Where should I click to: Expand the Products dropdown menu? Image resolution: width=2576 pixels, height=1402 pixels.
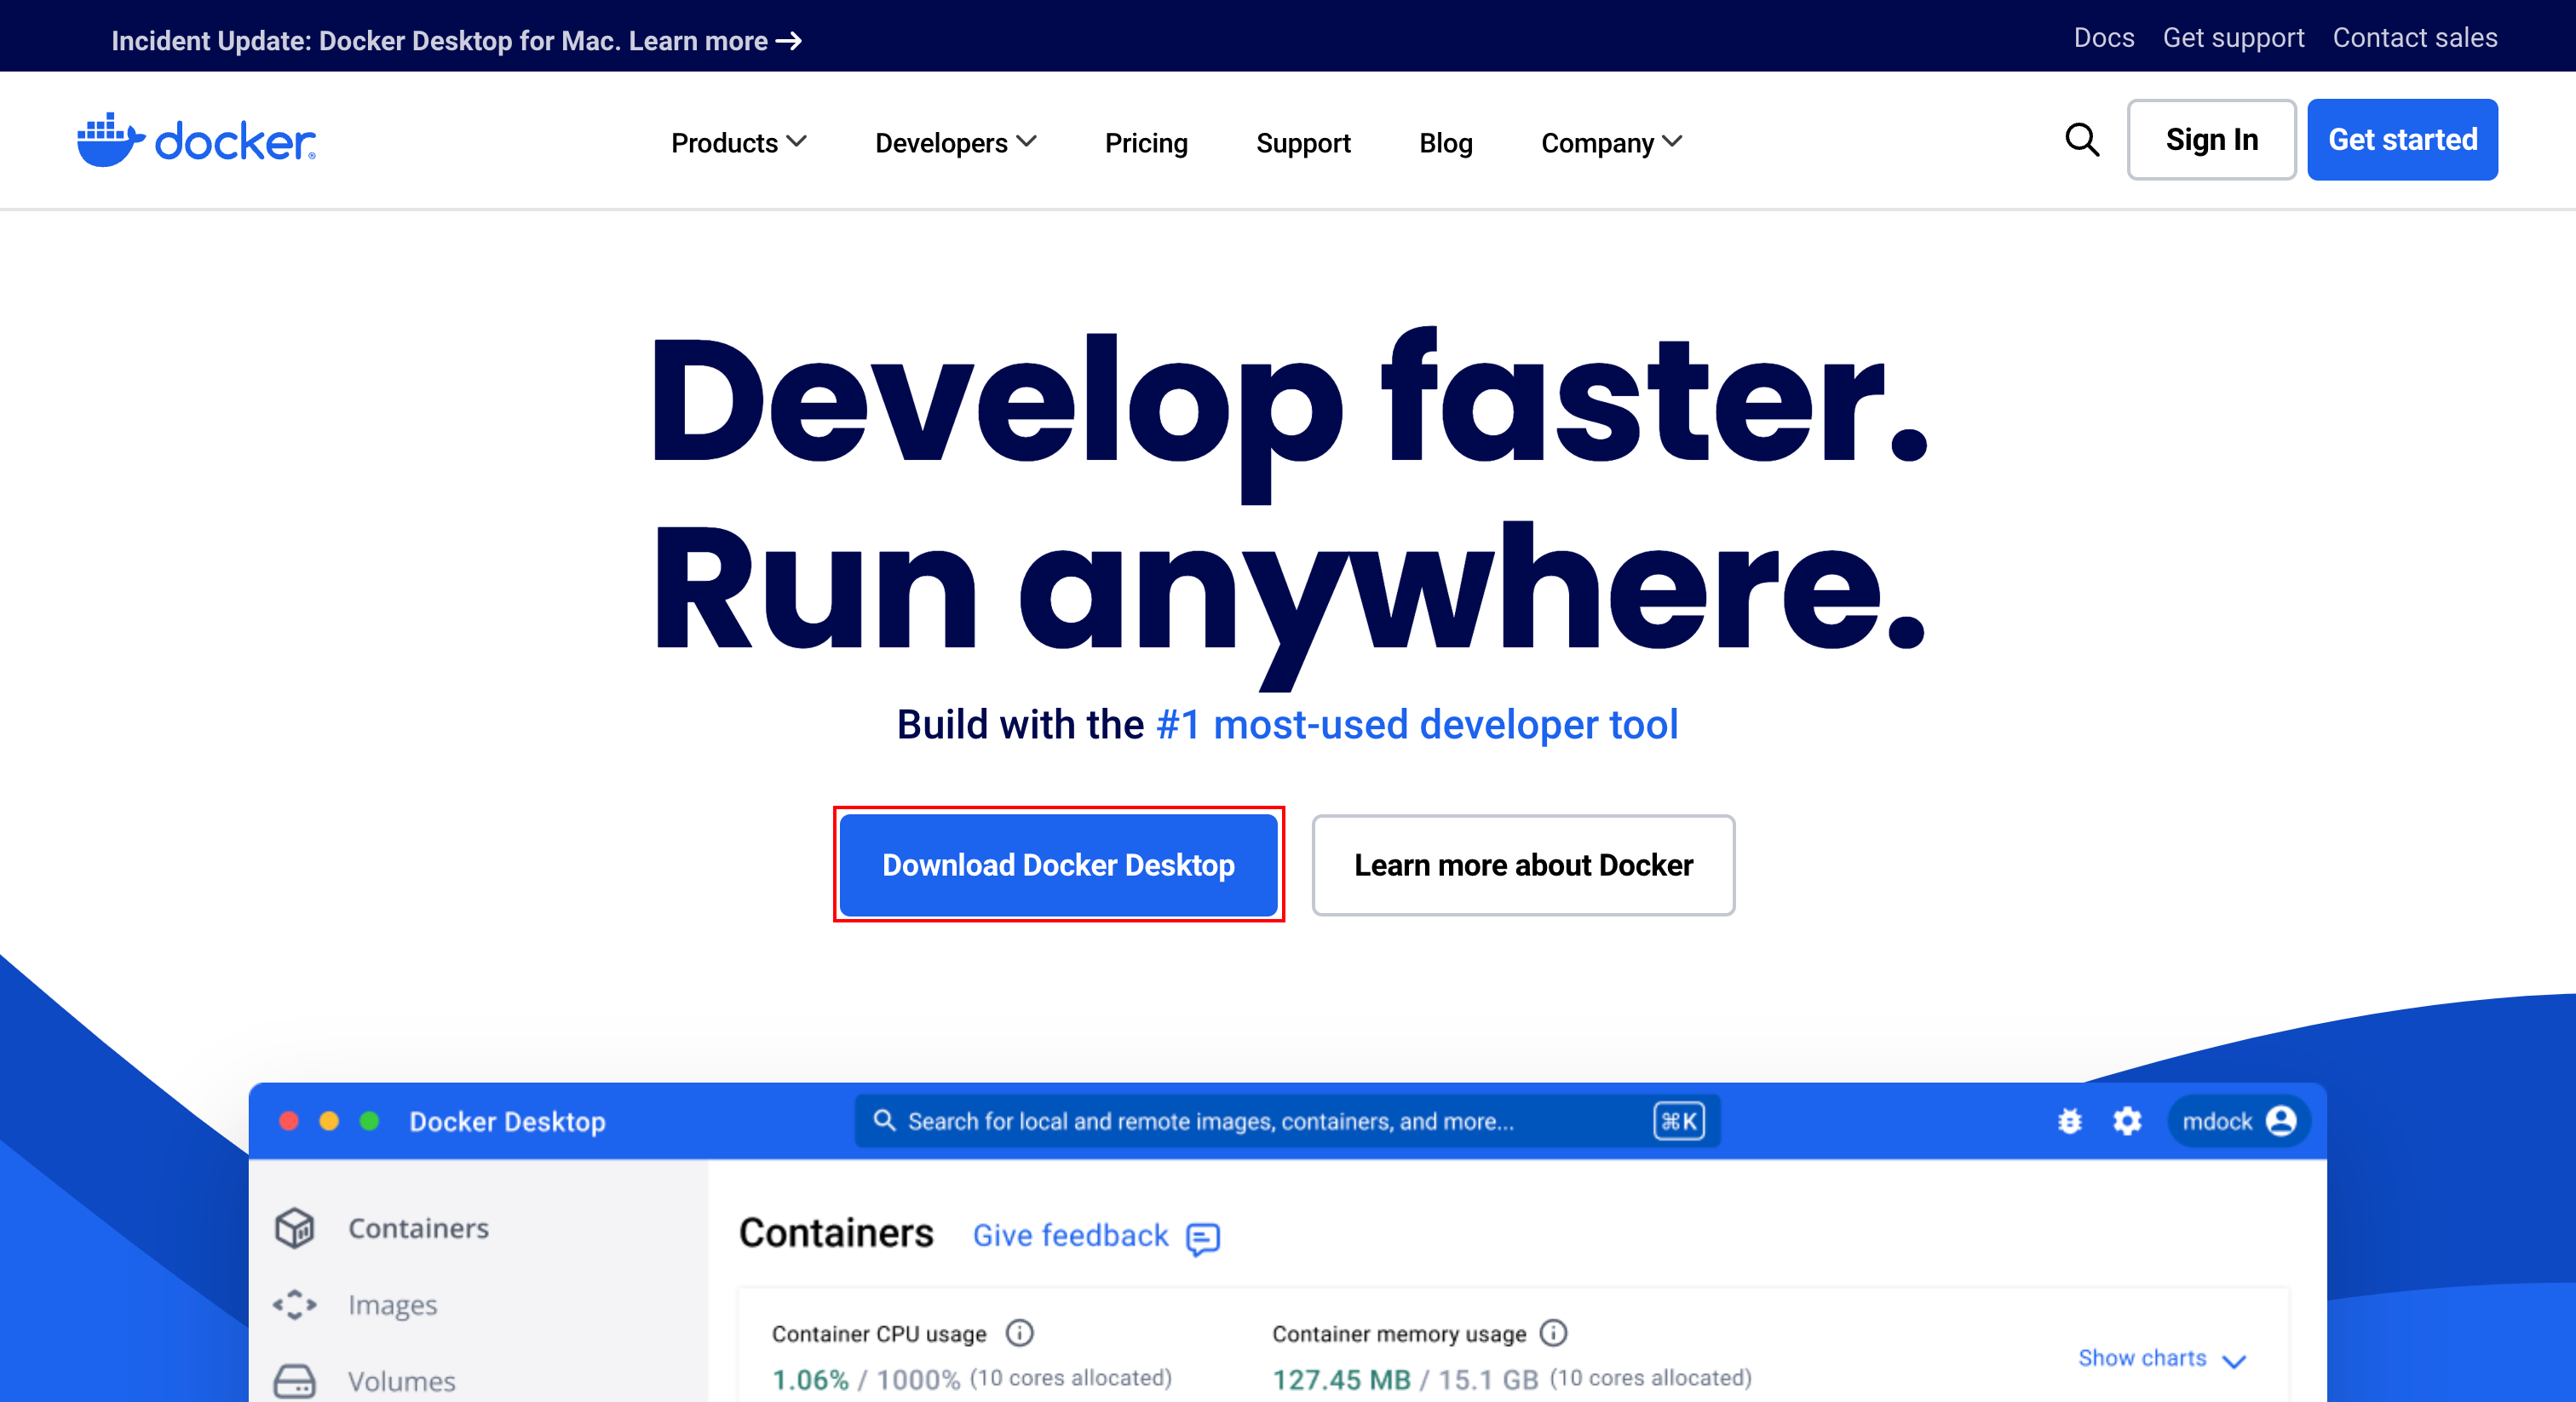(738, 143)
